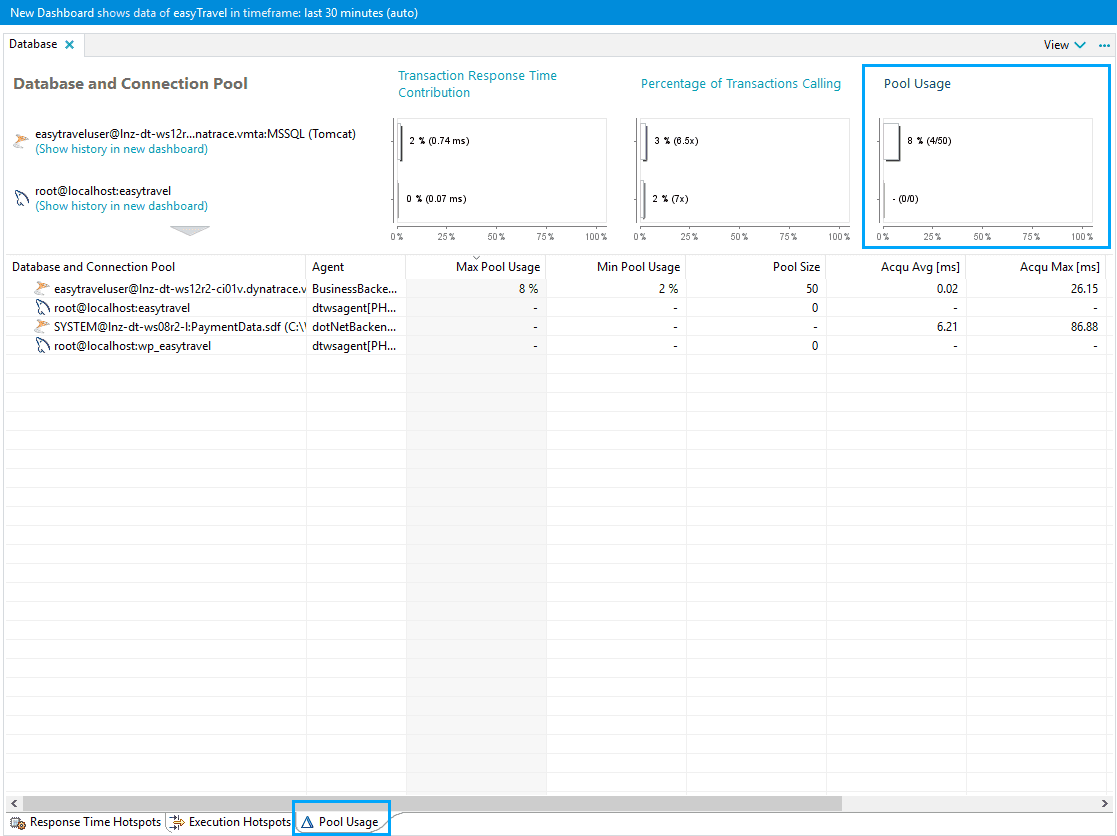
Task: Click the MySQL icon of root@localhost:easytravel table row
Action: (x=42, y=308)
